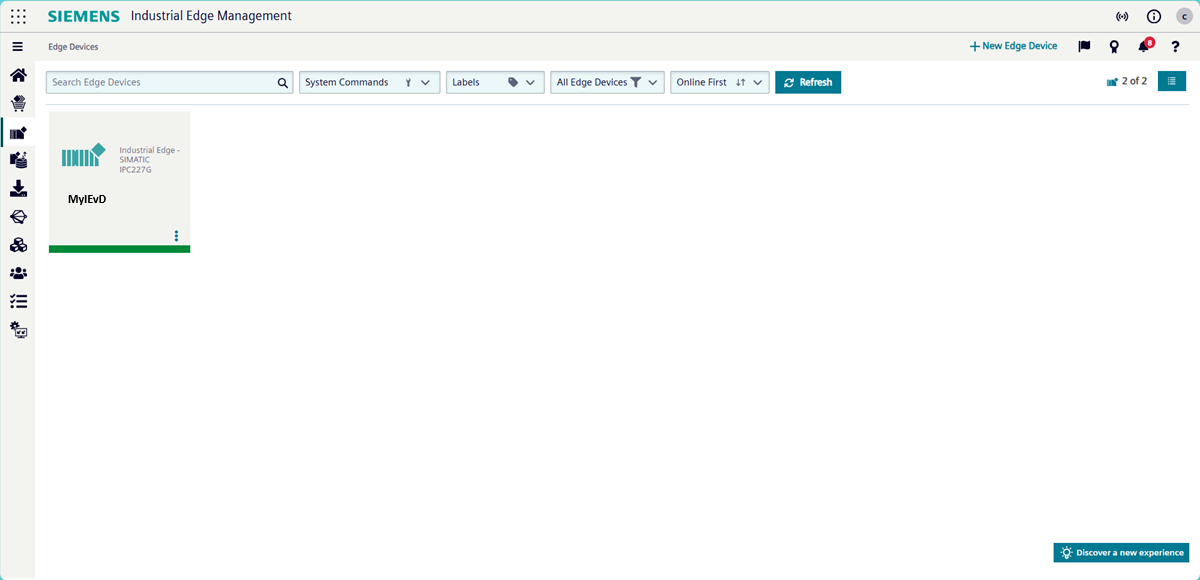
Task: Switch the device list view mode
Action: [1171, 81]
